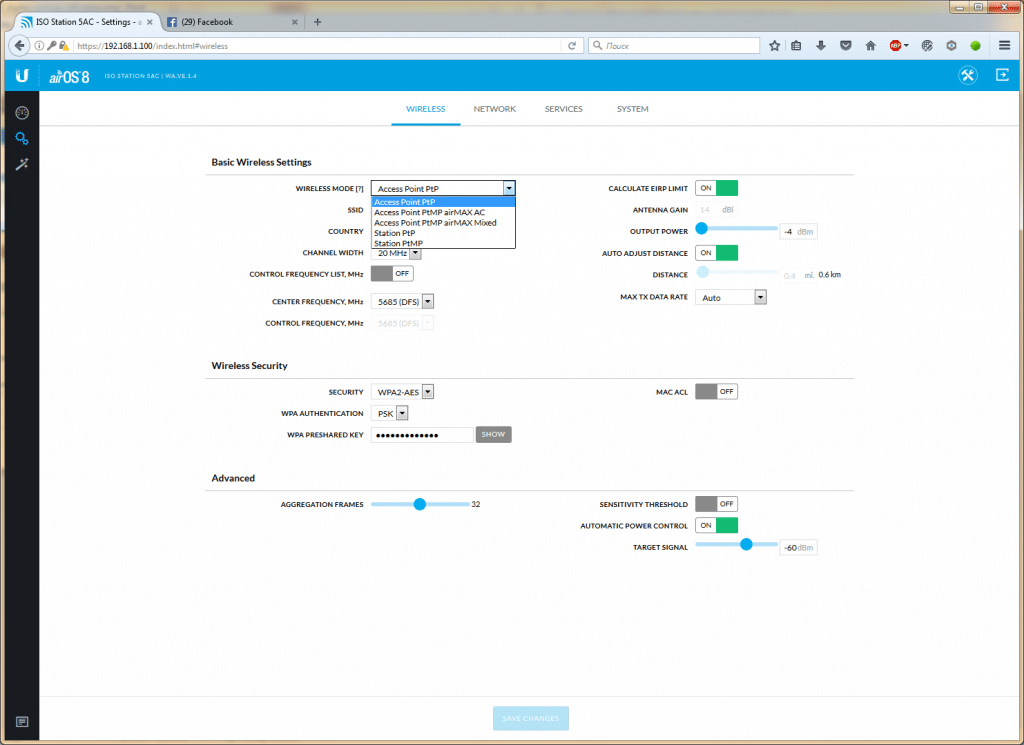
Task: Toggle the Calculate EIRP Limit switch
Action: pos(716,188)
